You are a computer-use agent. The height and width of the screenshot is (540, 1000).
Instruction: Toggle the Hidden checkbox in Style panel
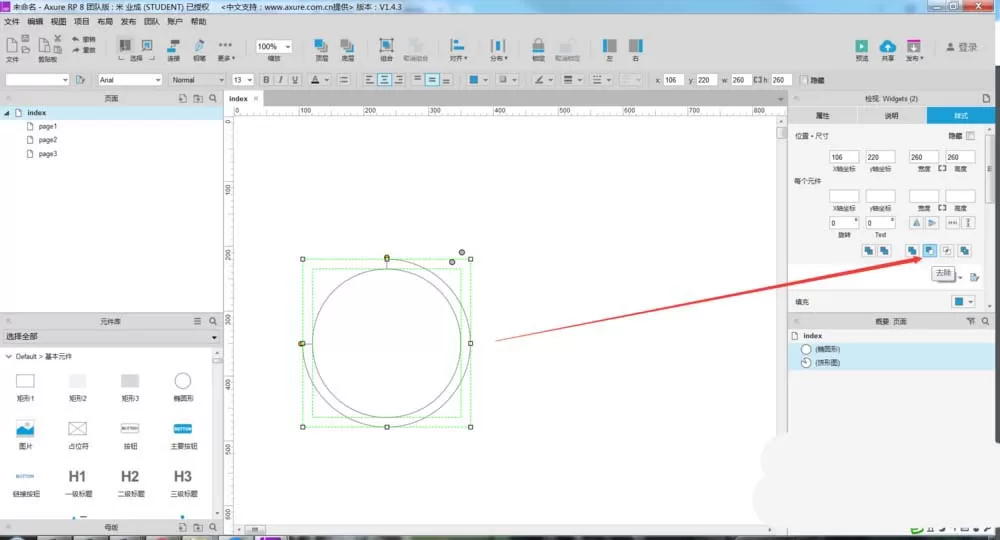tap(970, 136)
